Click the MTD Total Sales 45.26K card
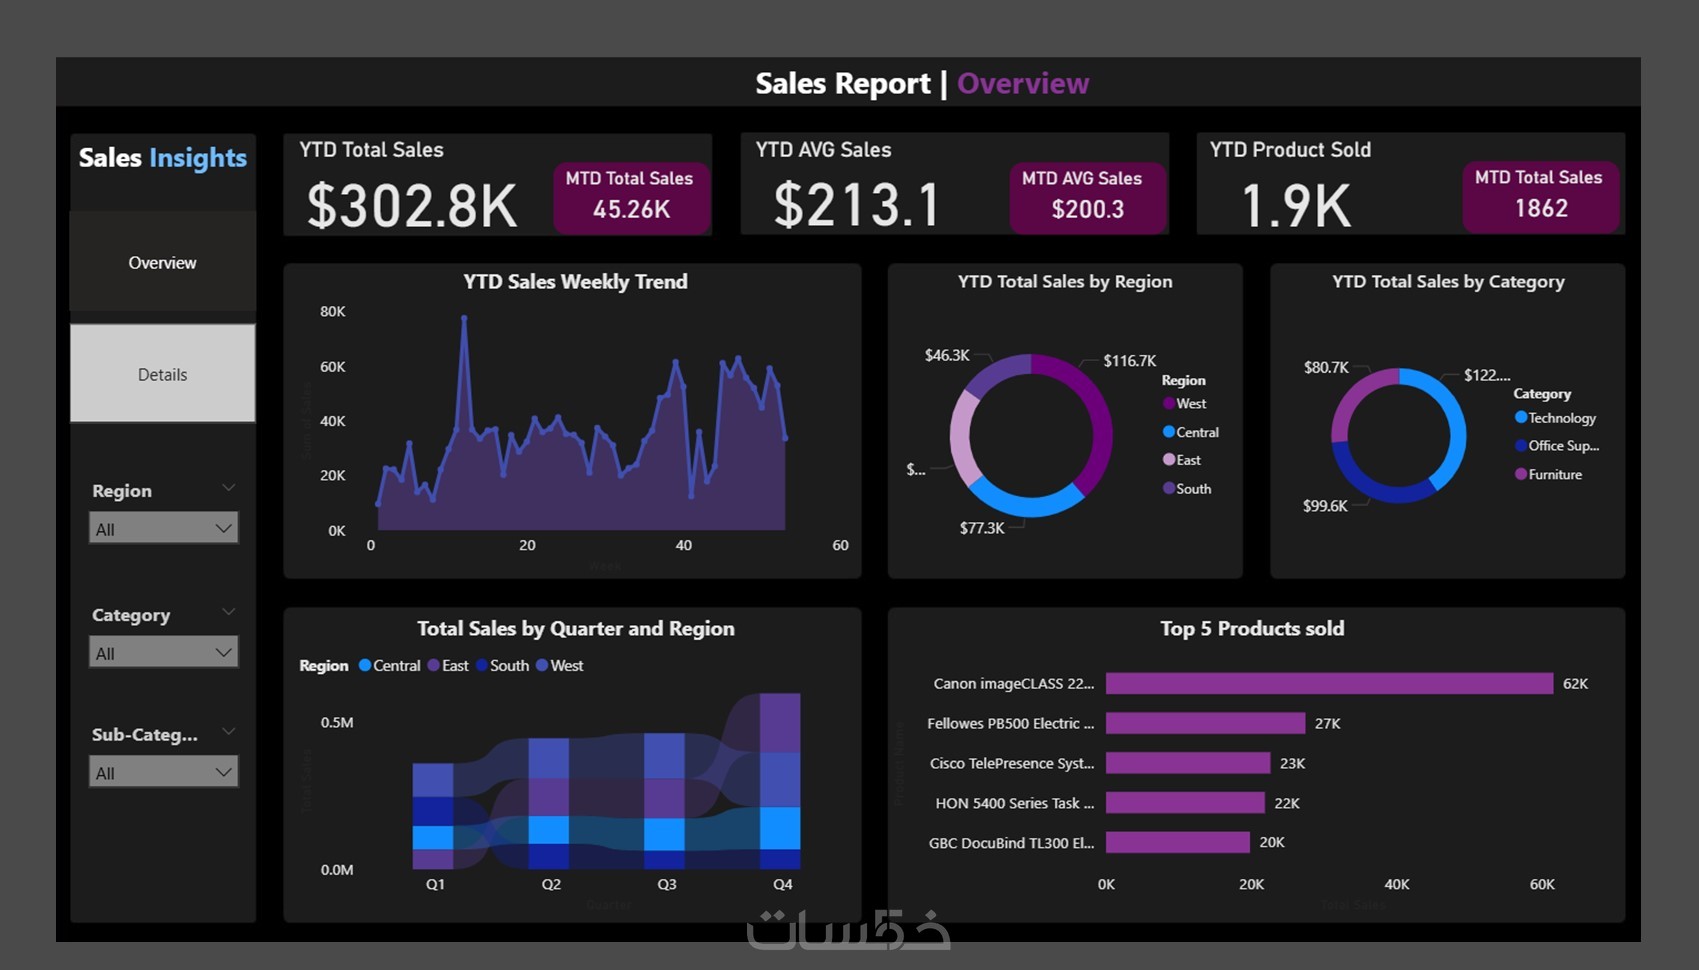Viewport: 1699px width, 970px height. pos(631,197)
